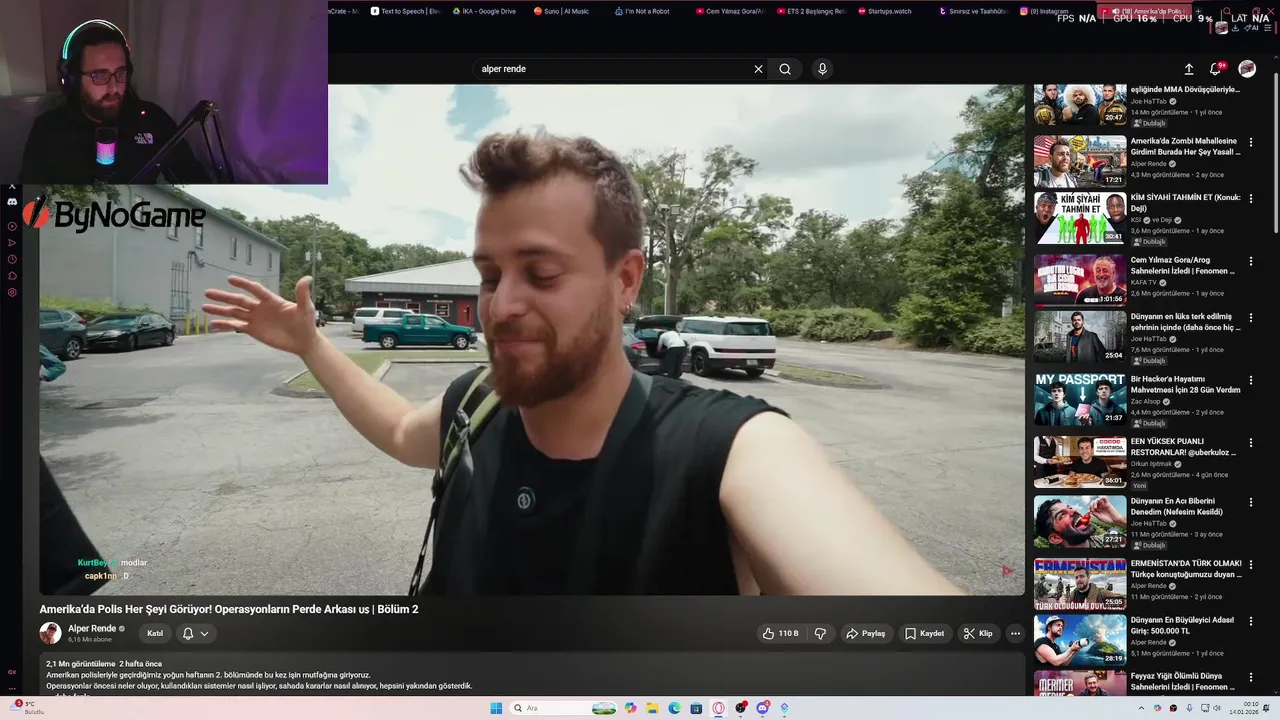Click the Windows taskbar search box

tap(564, 708)
